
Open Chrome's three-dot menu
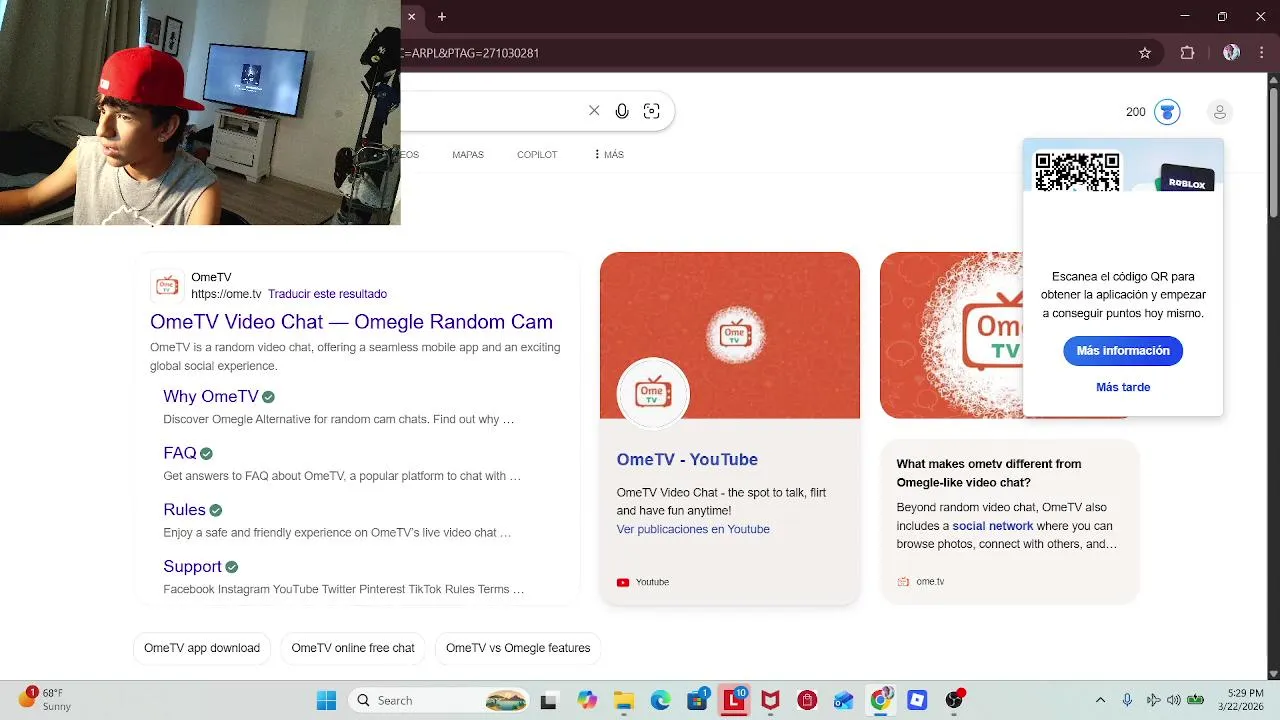[x=1263, y=53]
